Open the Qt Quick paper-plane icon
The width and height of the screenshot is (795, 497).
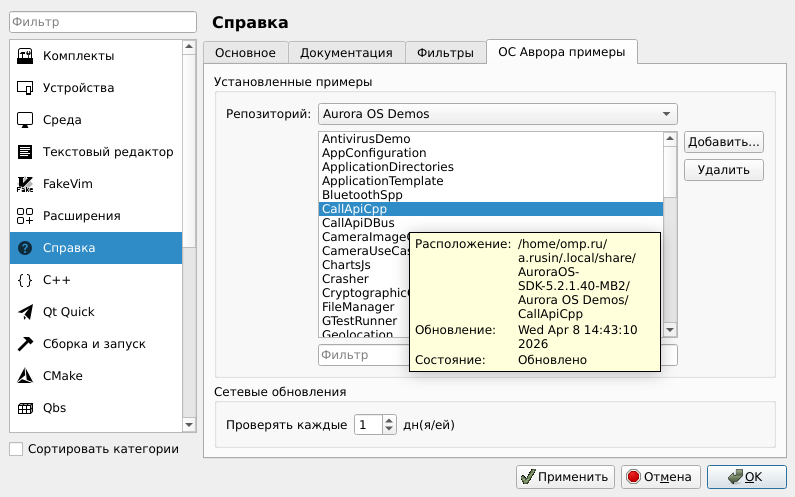[x=25, y=312]
